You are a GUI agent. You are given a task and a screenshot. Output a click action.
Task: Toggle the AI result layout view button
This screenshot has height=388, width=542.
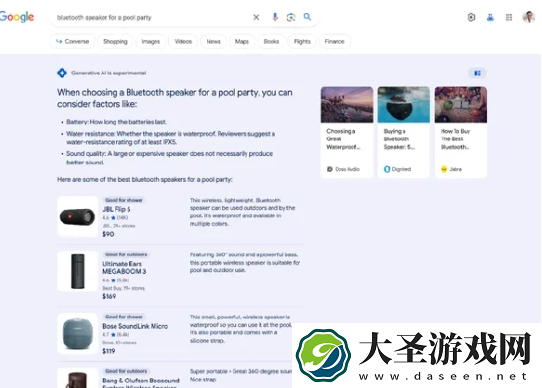point(477,73)
